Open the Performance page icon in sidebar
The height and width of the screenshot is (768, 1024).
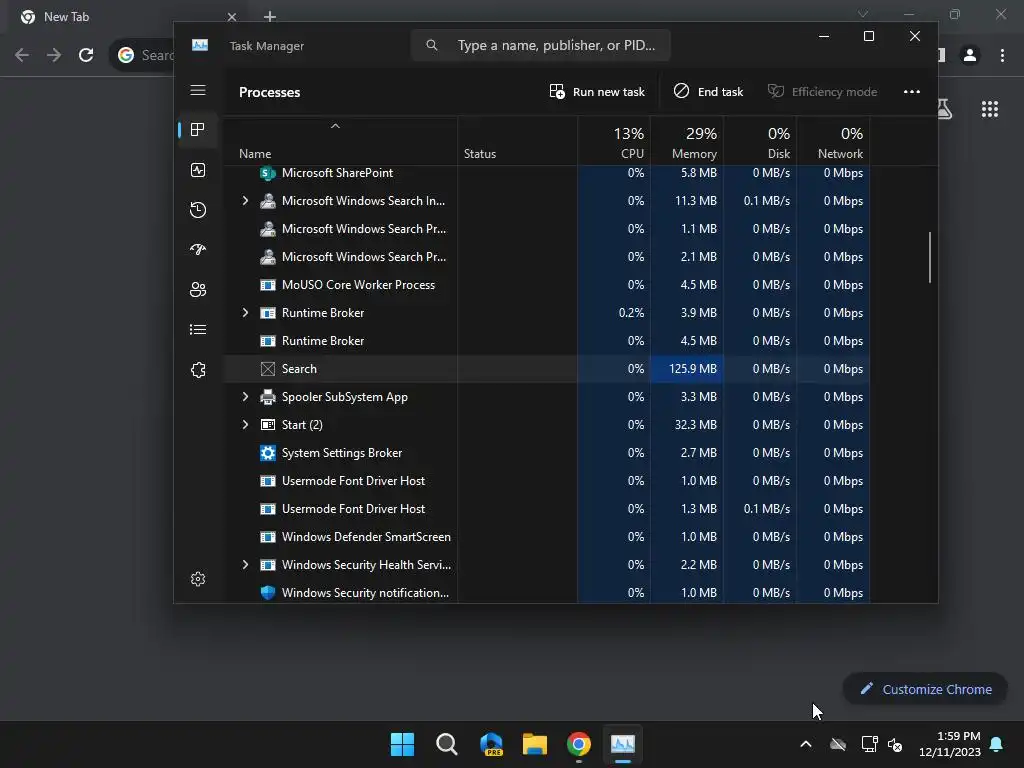198,170
